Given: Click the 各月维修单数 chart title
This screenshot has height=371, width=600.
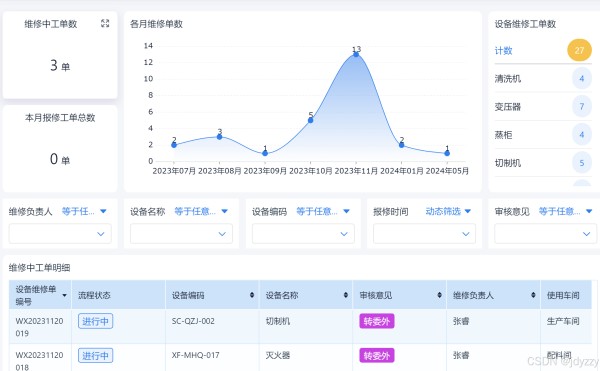Looking at the screenshot, I should pos(156,24).
